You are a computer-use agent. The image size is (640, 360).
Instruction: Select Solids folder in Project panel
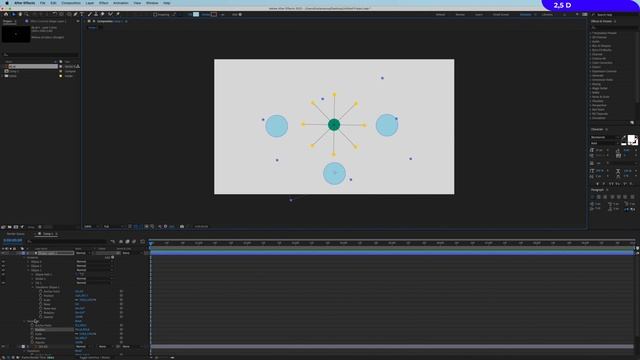[x=13, y=76]
